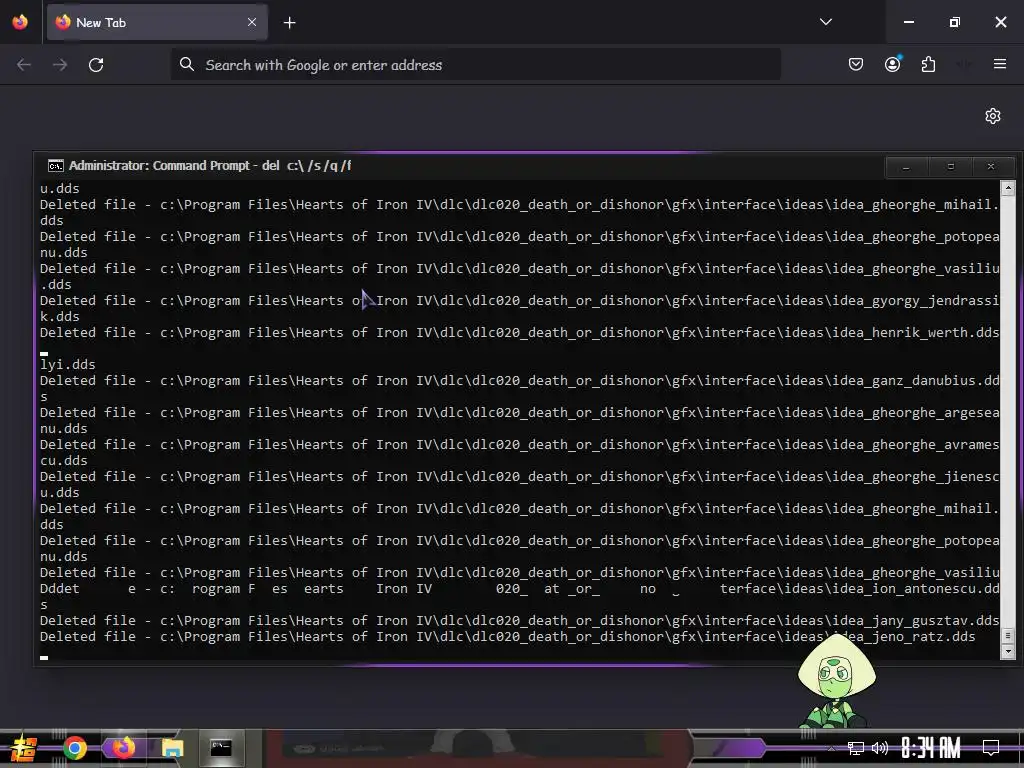Screen dimensions: 1024x768
Task: Open the volume tray icon
Action: 880,748
